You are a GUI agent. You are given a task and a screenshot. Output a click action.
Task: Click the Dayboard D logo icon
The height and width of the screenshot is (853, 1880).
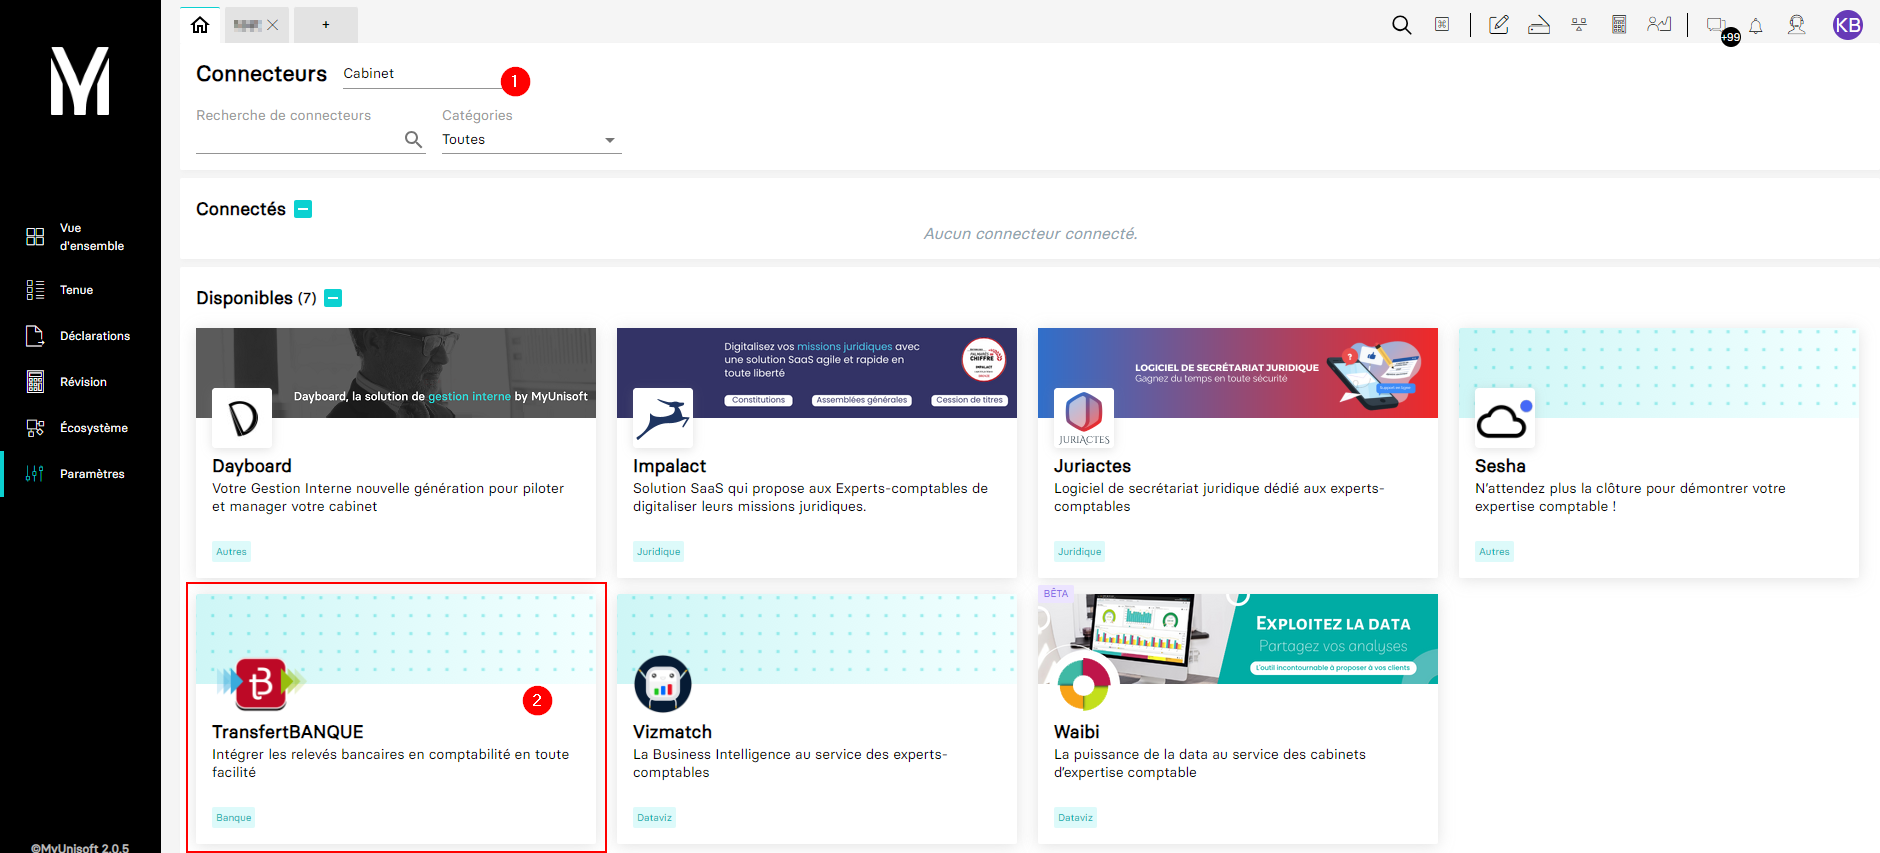click(242, 418)
